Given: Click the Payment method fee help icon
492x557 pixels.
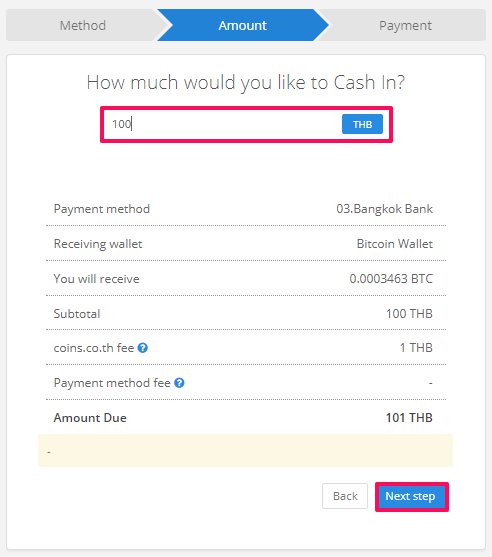Looking at the screenshot, I should (x=179, y=383).
